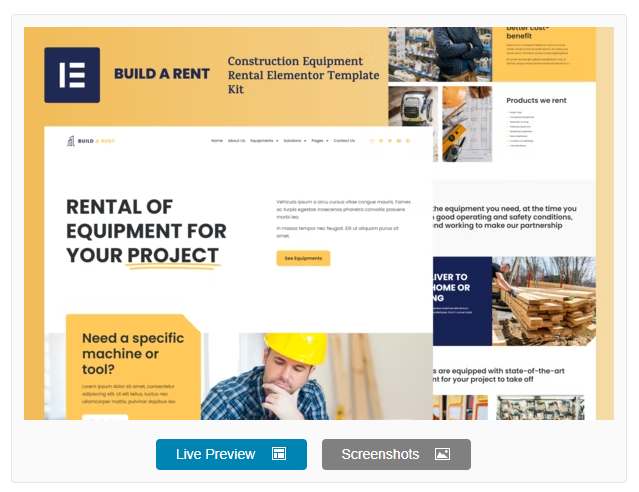Click the 'BUILD A RENT' banner title
The height and width of the screenshot is (492, 639).
(162, 74)
